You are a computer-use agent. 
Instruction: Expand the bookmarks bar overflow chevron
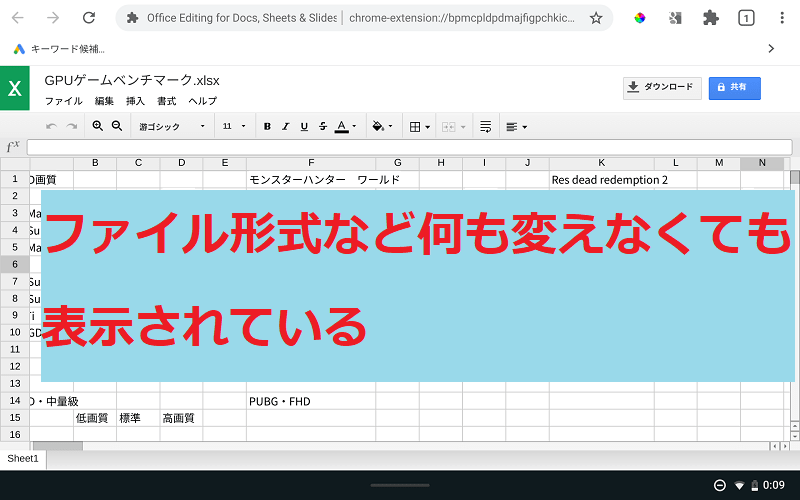tap(771, 48)
